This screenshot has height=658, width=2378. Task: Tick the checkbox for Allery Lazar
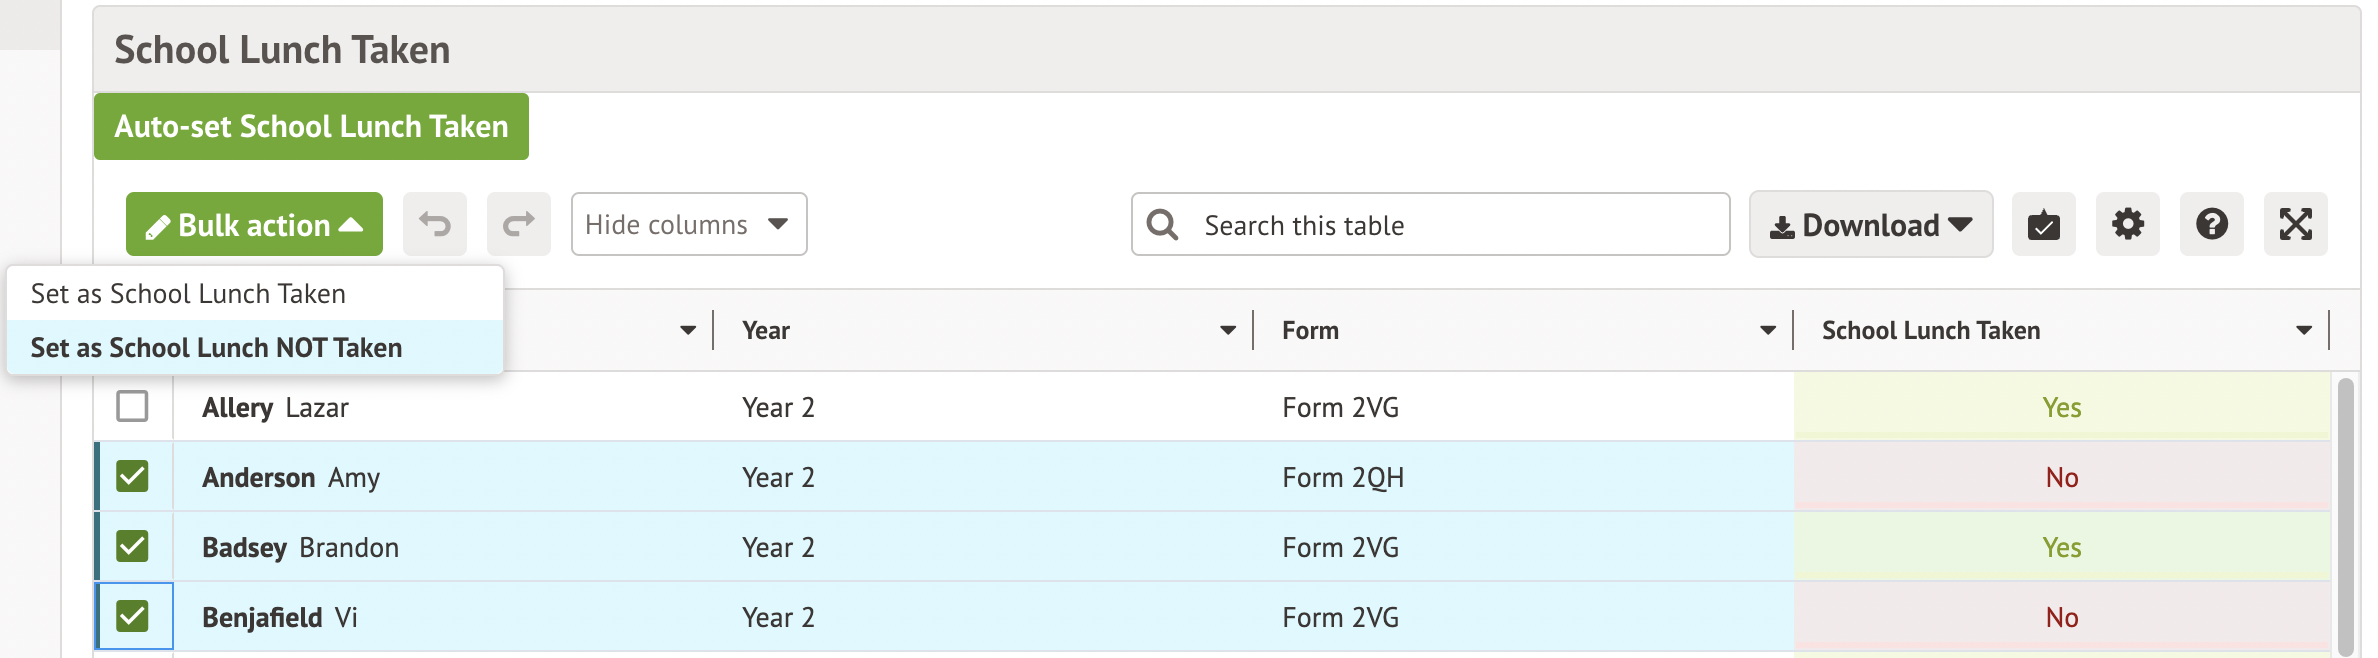132,406
